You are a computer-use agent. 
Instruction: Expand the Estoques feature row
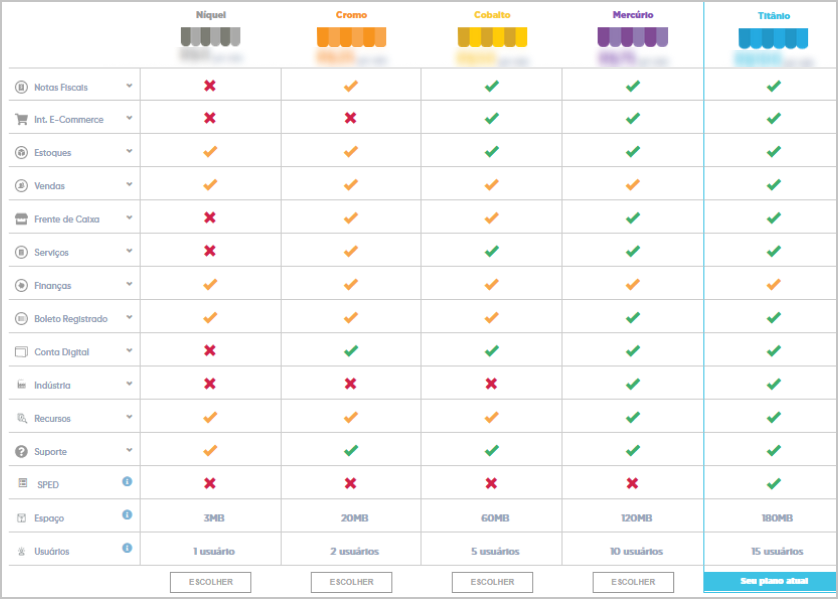tap(129, 151)
